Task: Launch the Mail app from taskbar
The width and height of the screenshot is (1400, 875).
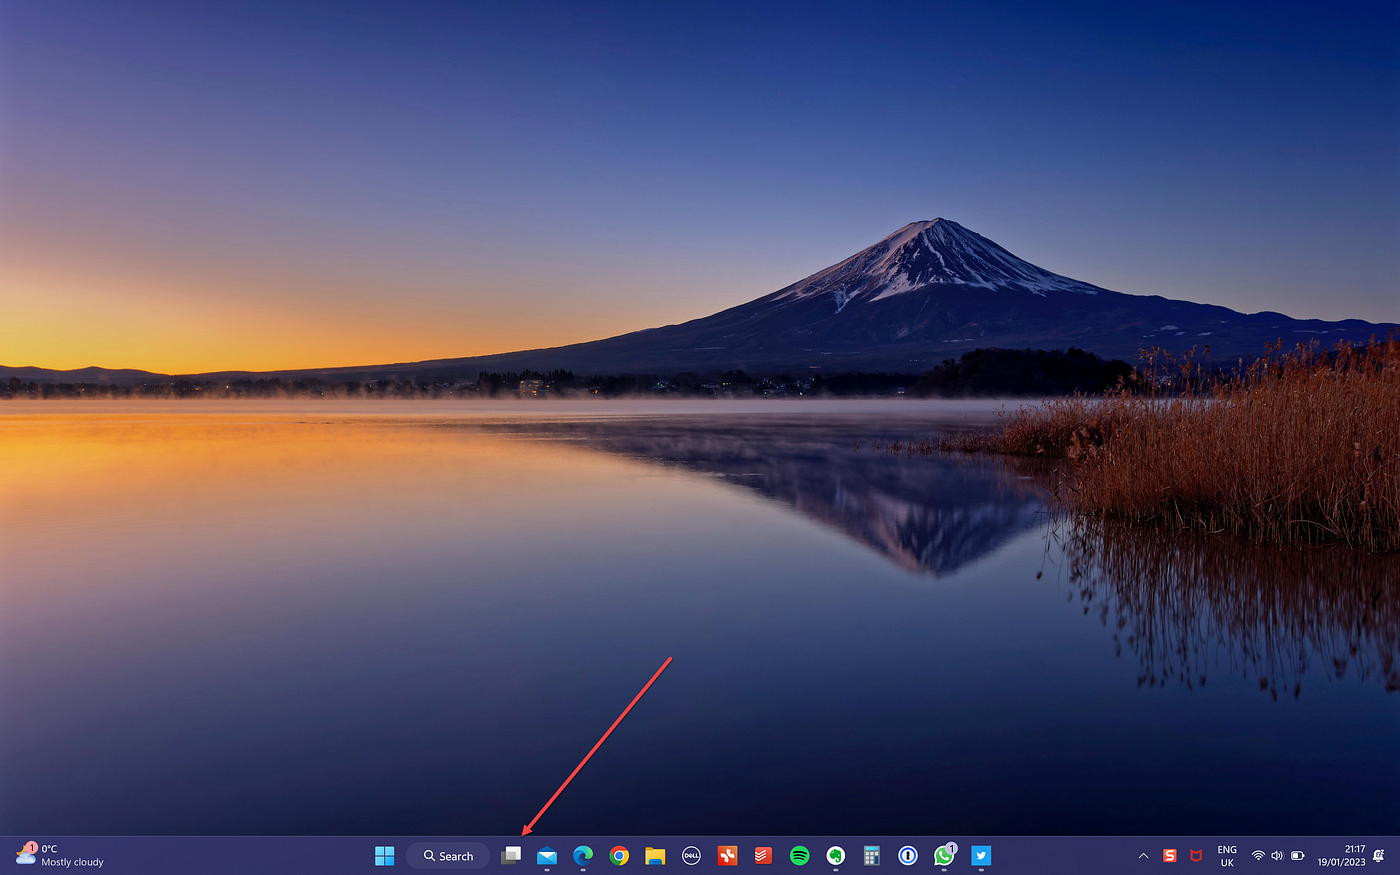Action: coord(547,856)
